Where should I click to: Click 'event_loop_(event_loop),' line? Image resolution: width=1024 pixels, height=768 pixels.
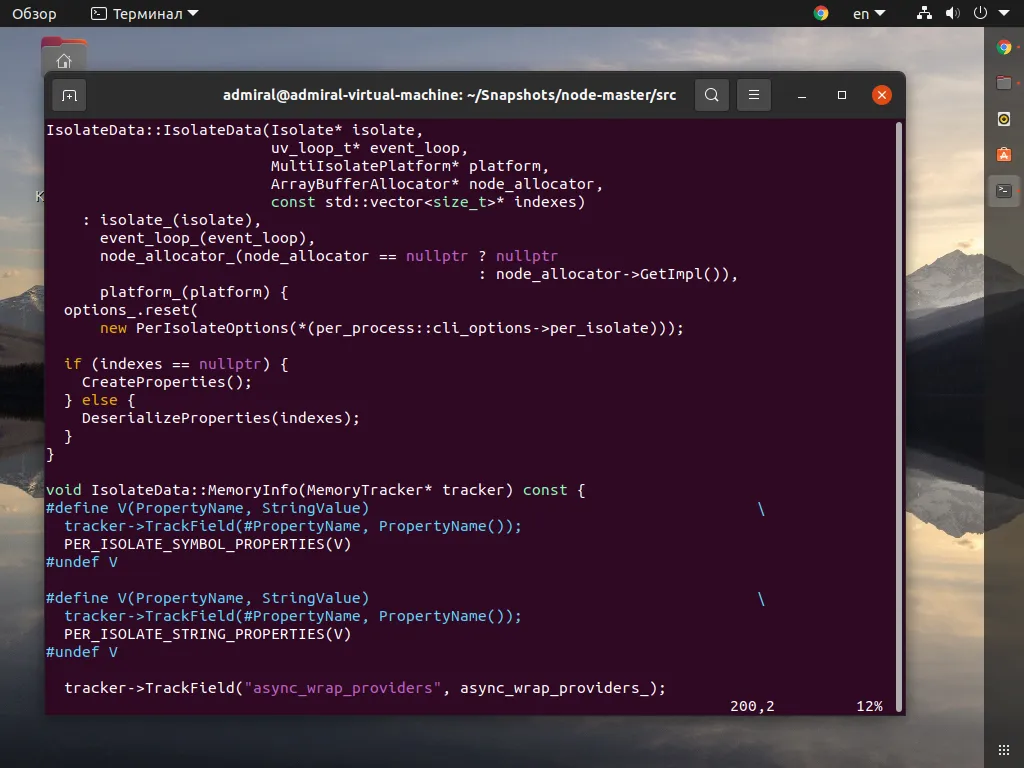[x=208, y=238]
